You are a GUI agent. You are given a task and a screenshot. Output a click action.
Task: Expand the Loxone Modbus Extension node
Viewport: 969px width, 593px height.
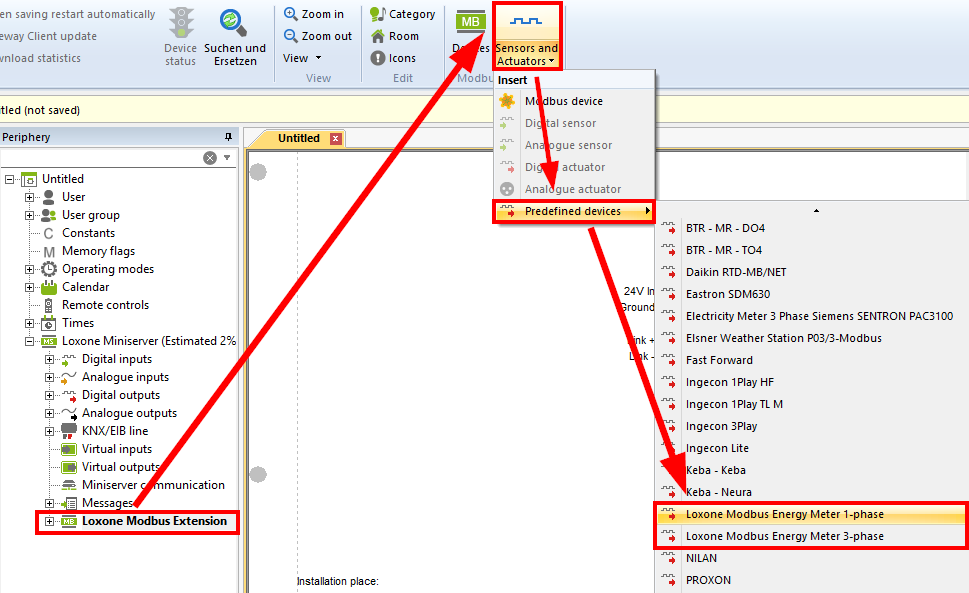coord(49,521)
